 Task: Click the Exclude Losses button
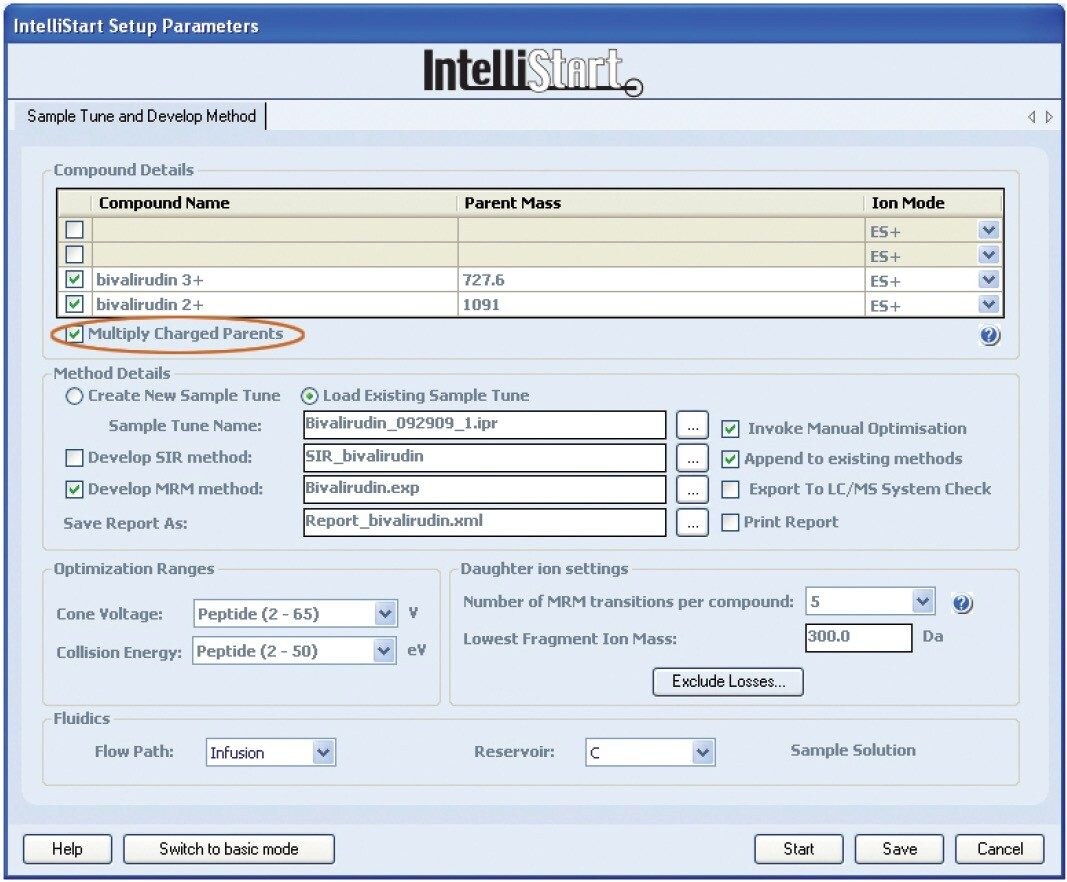tap(728, 682)
